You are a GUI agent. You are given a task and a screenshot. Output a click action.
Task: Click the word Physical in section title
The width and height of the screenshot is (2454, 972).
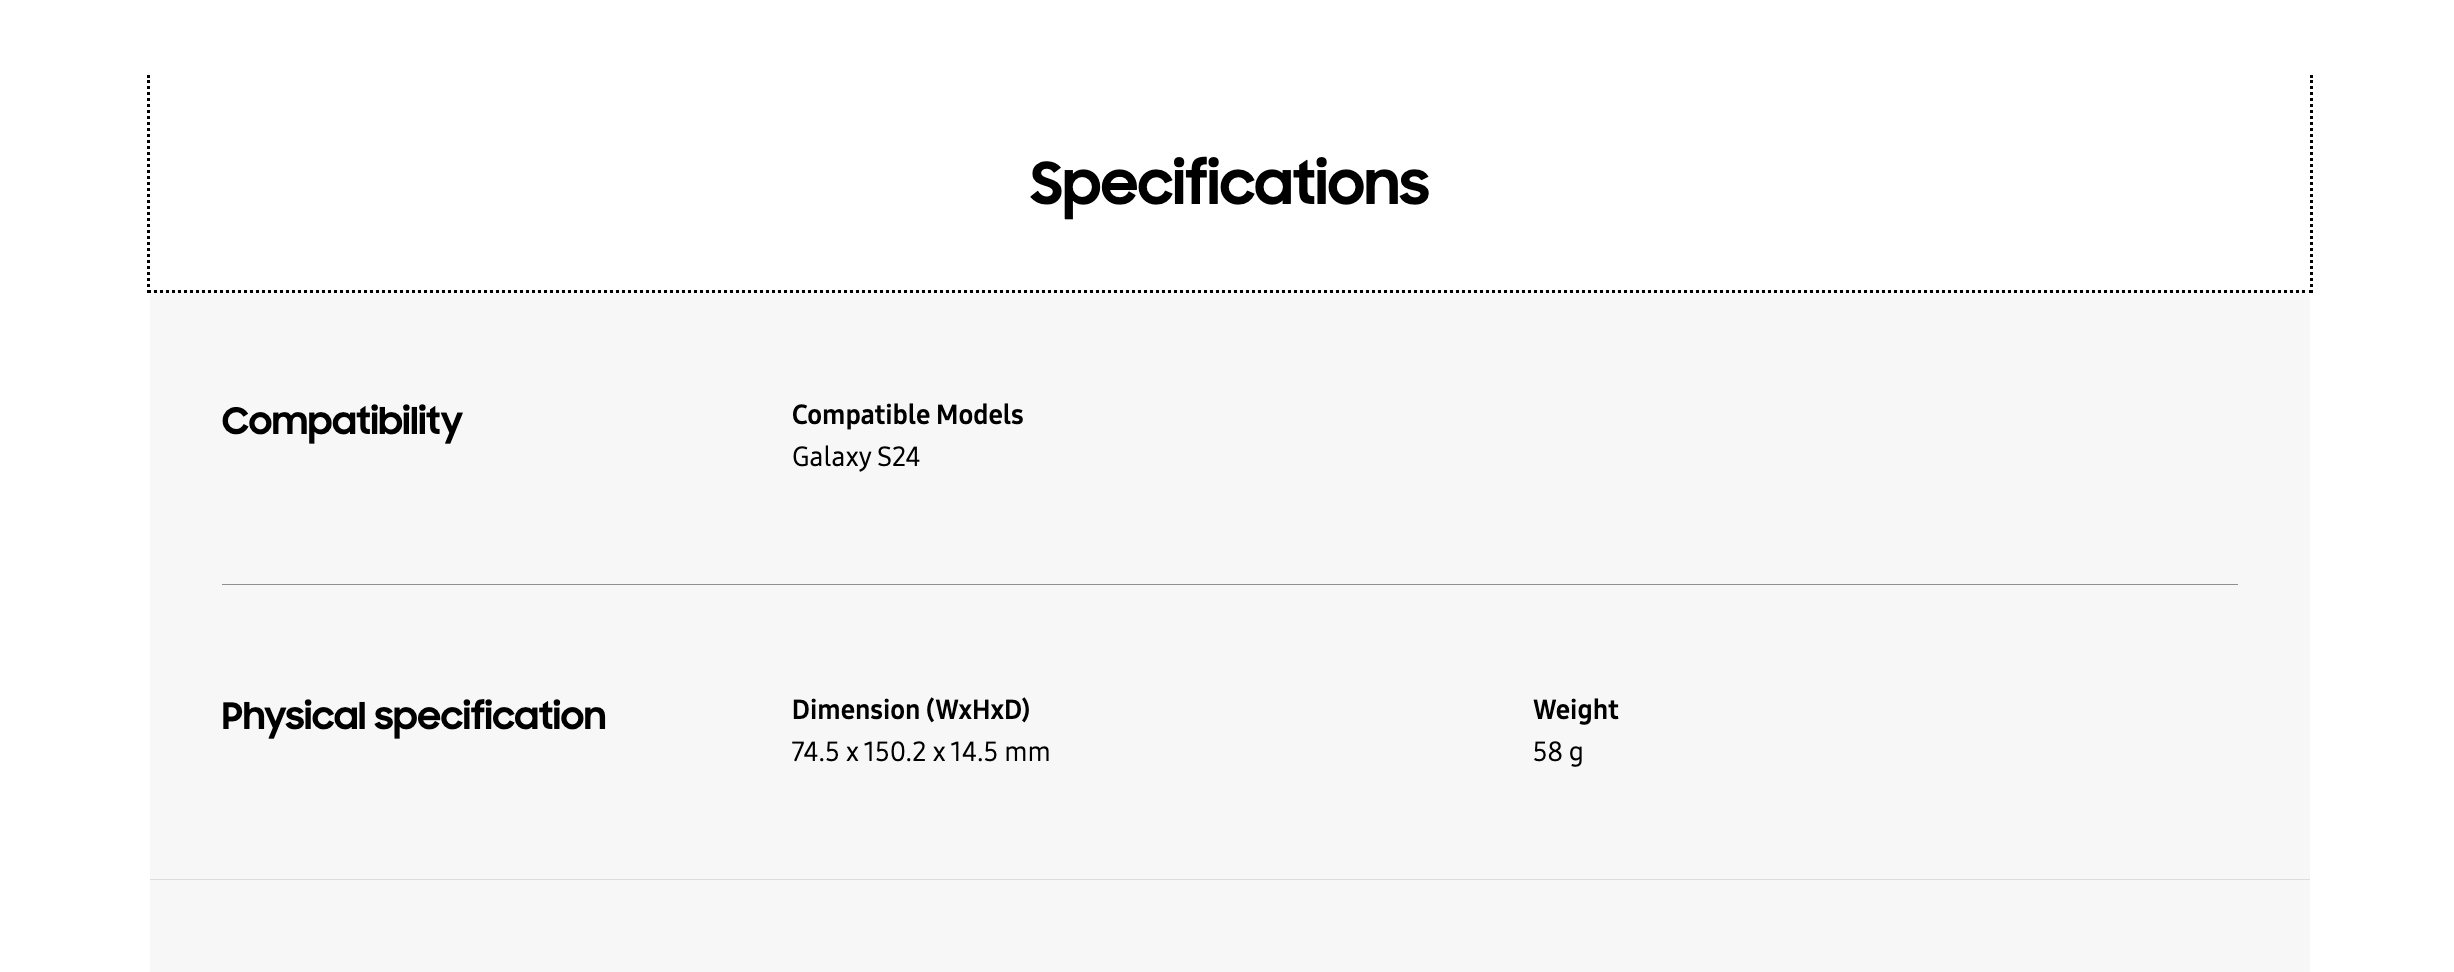point(293,716)
